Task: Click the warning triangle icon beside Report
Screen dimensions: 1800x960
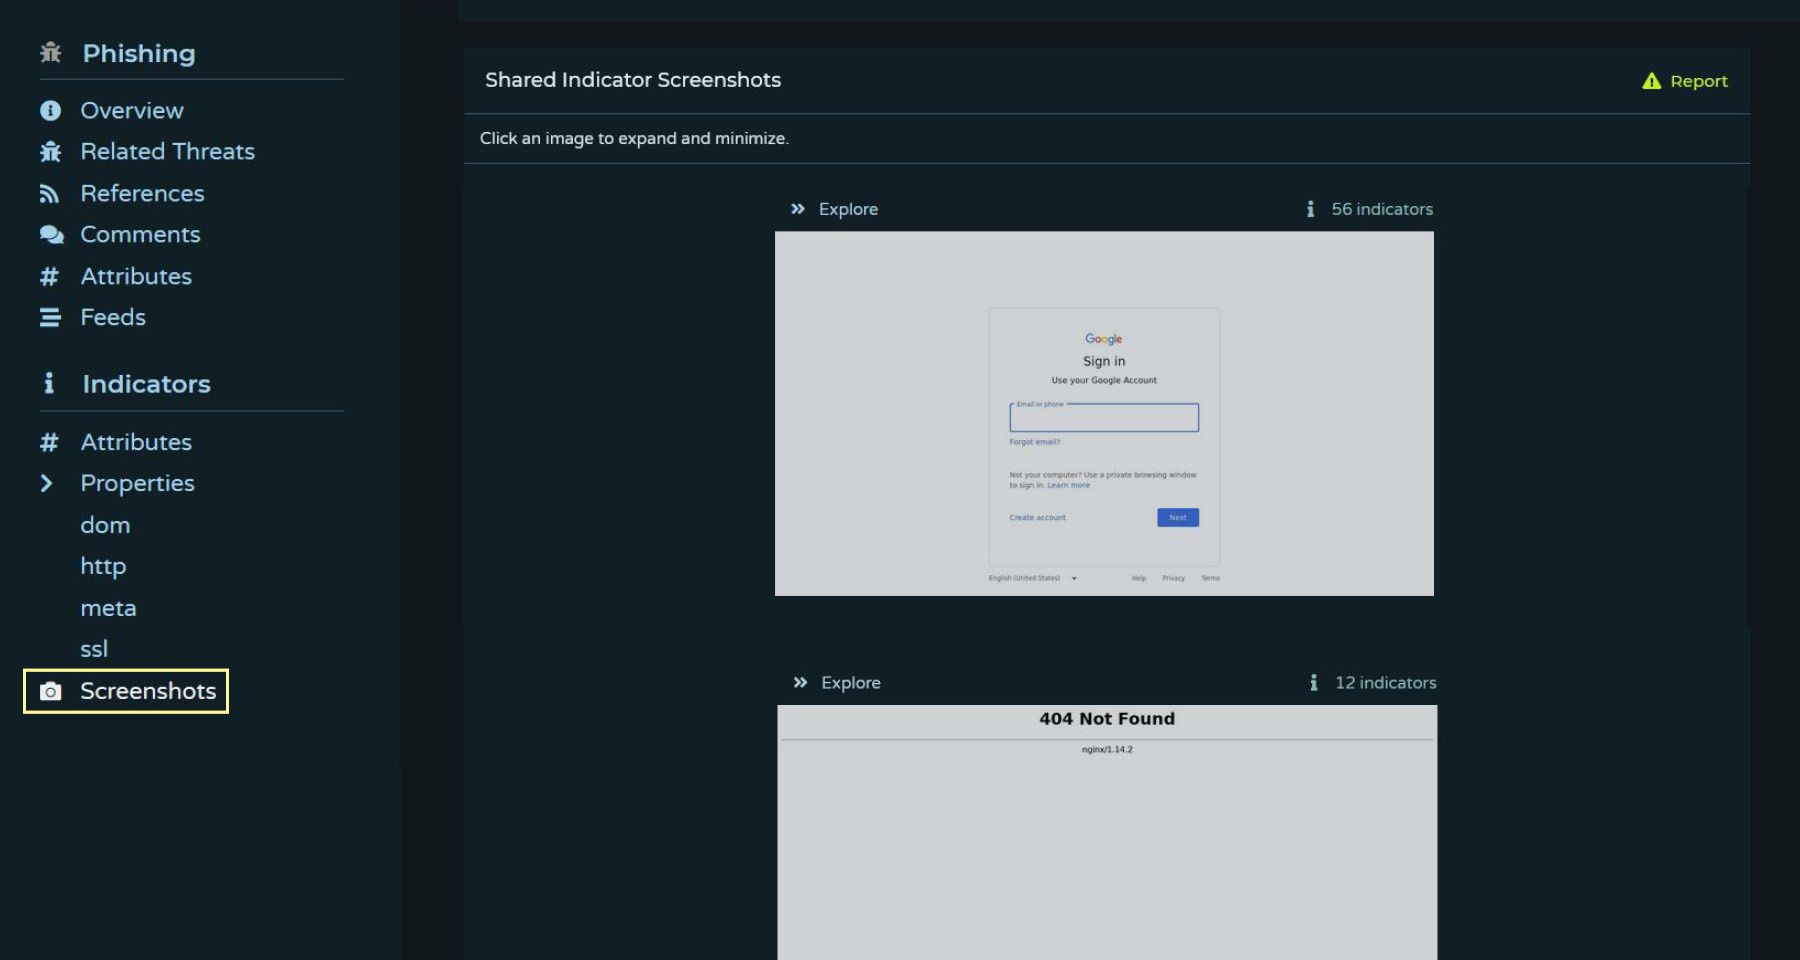Action: click(1651, 81)
